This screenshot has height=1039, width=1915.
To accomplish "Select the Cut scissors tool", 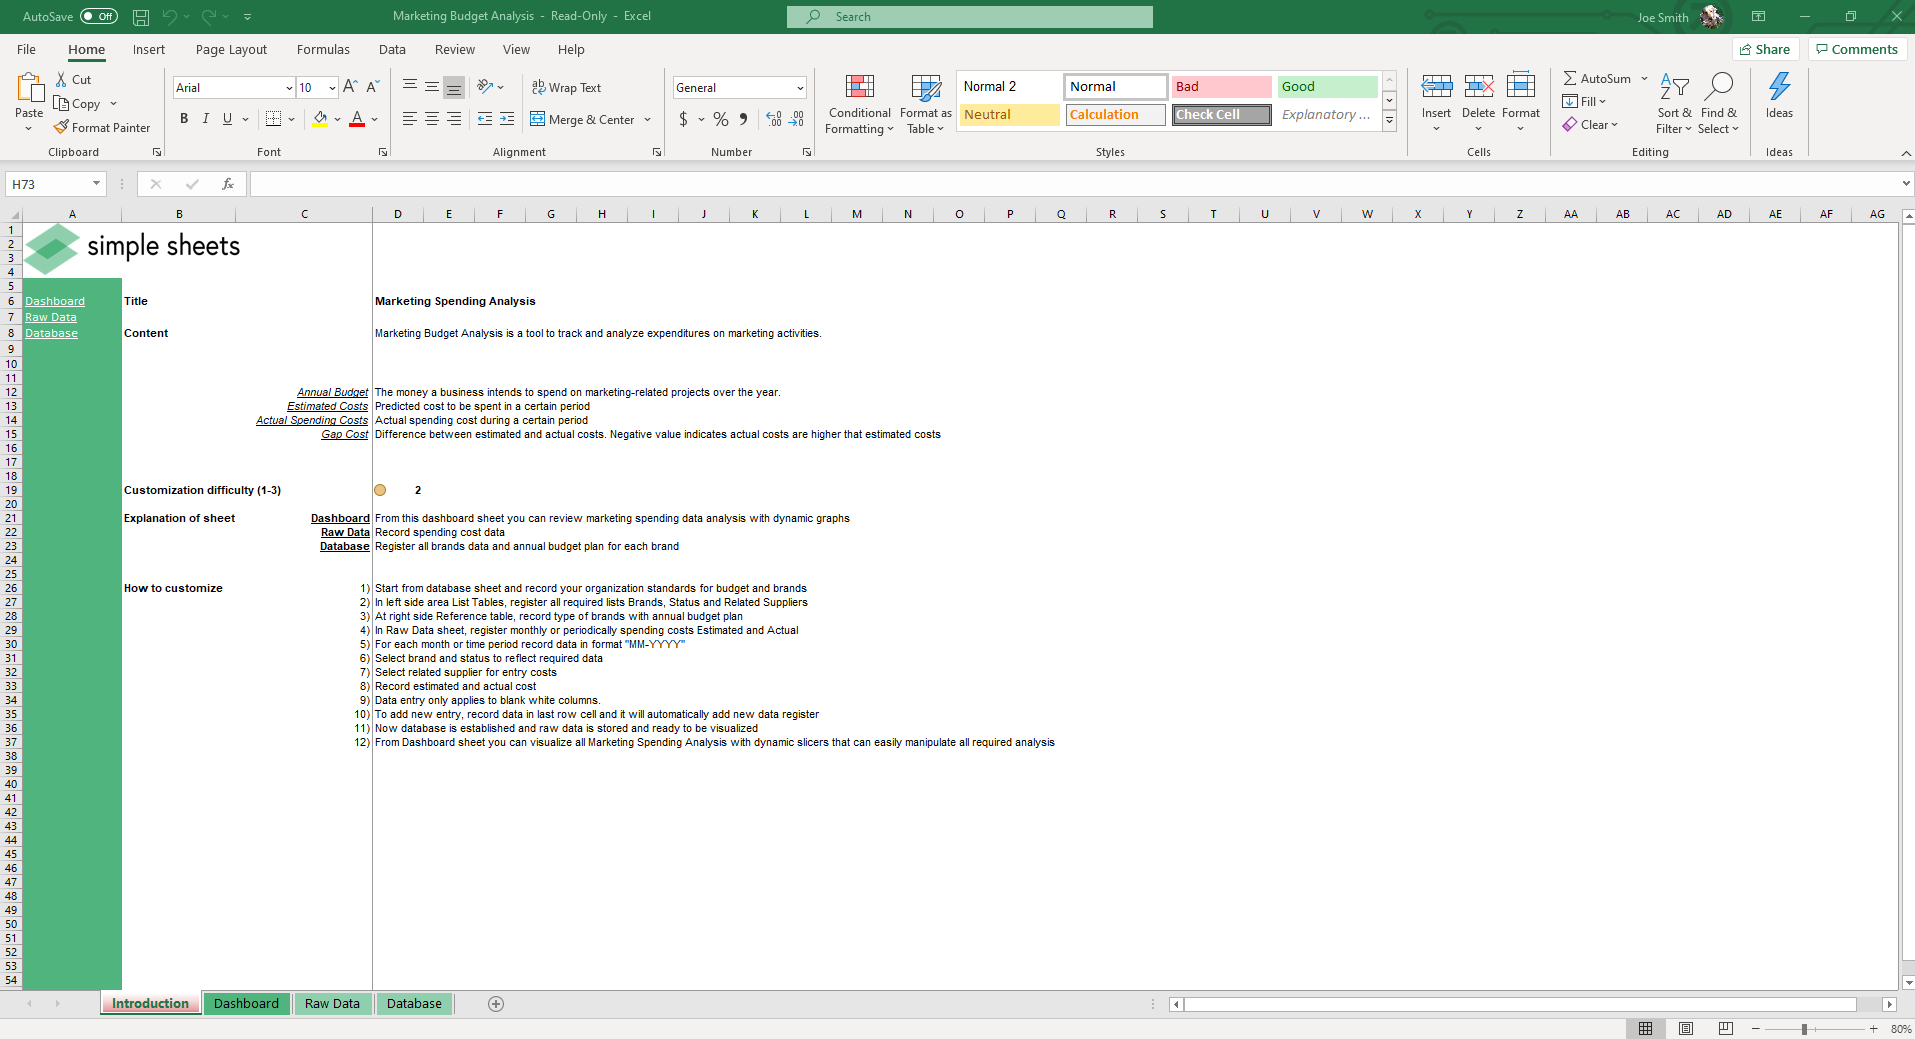I will [62, 79].
